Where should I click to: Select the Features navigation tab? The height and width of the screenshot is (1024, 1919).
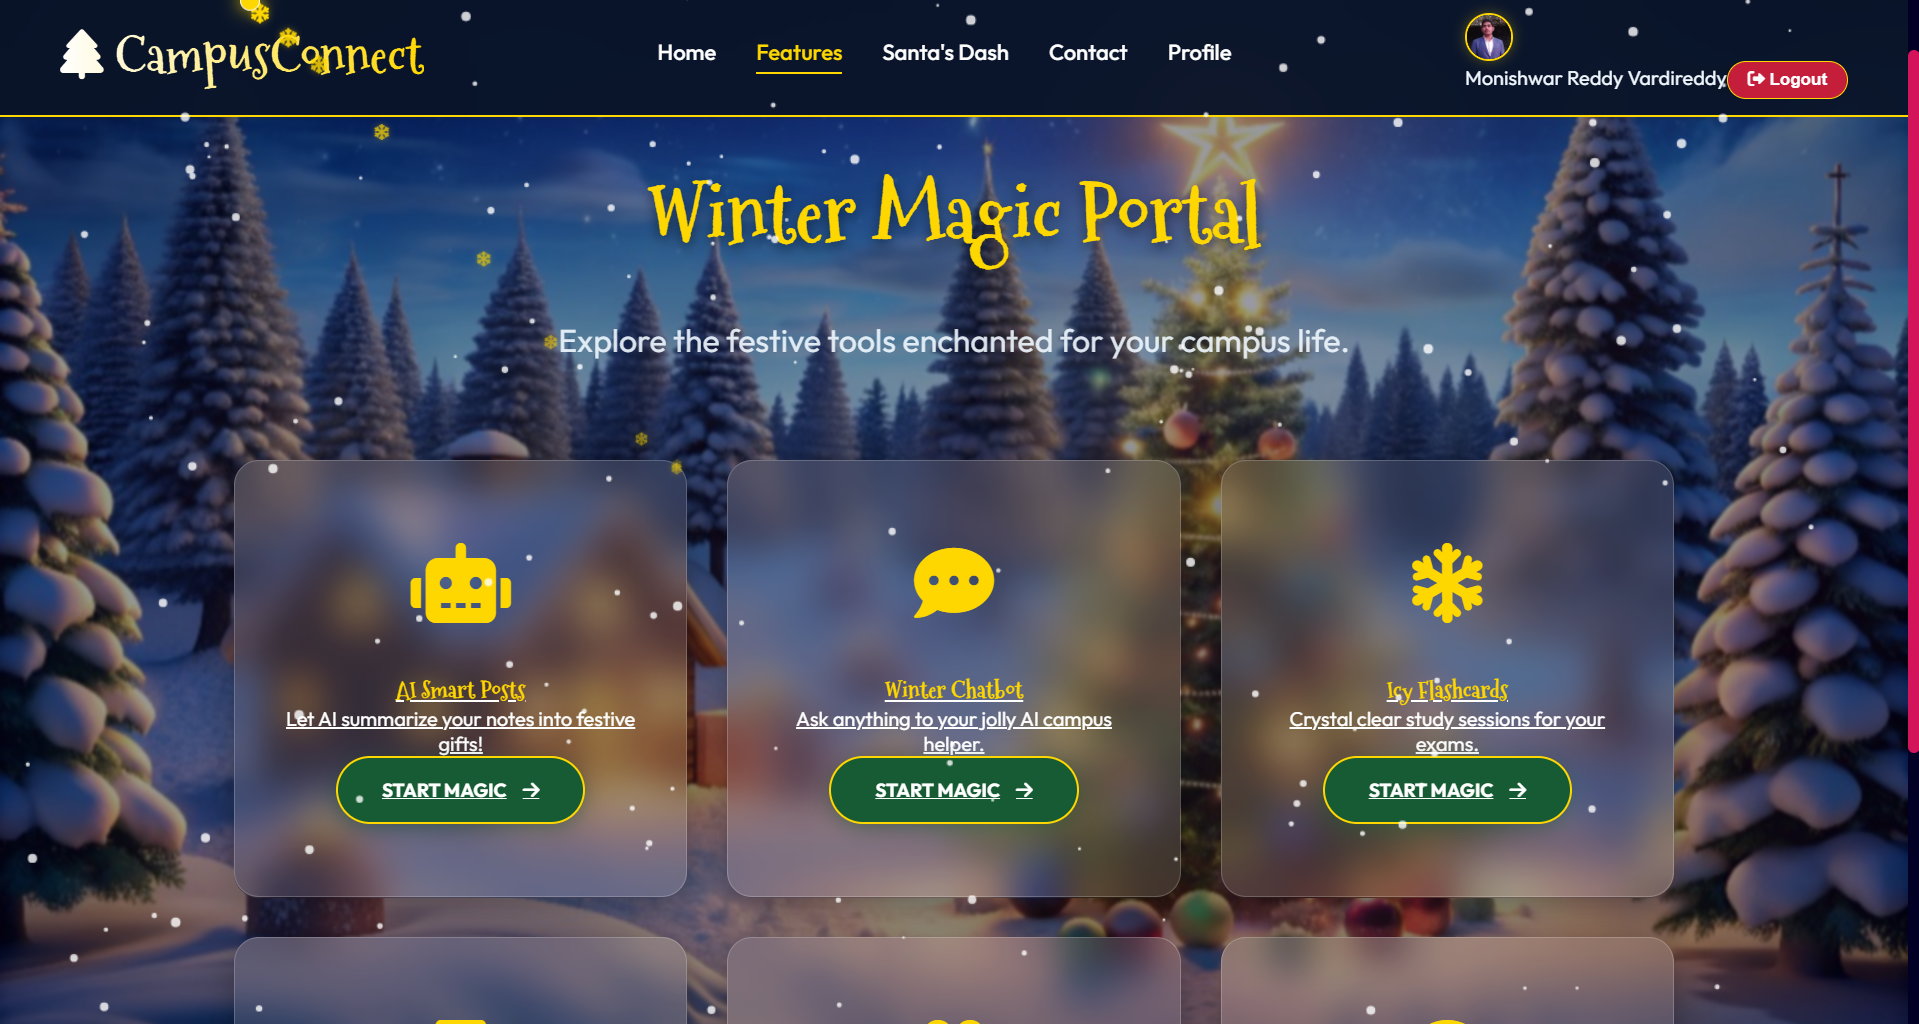pyautogui.click(x=799, y=53)
